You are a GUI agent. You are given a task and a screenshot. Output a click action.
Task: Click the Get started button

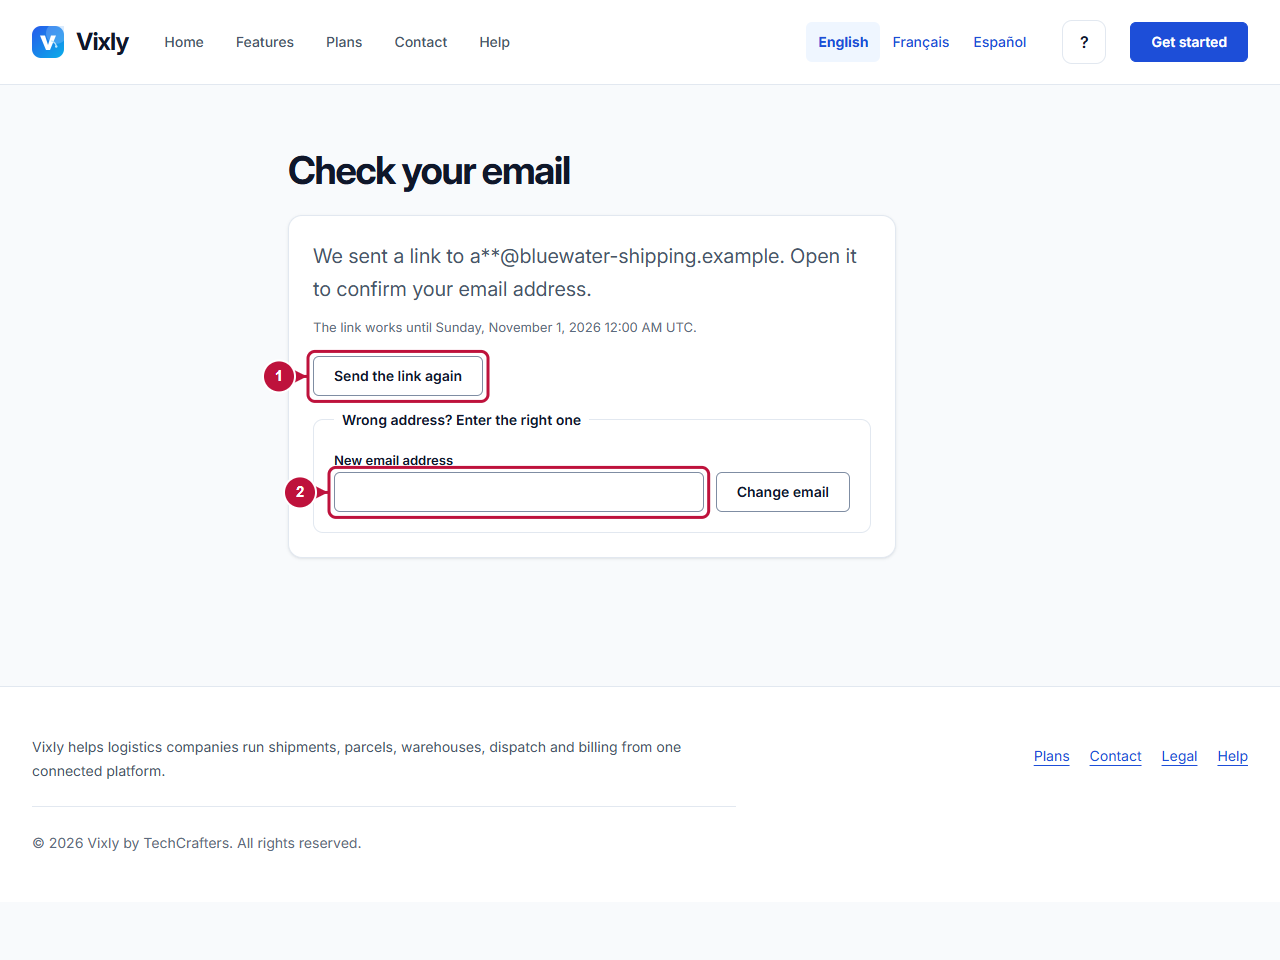click(x=1189, y=42)
